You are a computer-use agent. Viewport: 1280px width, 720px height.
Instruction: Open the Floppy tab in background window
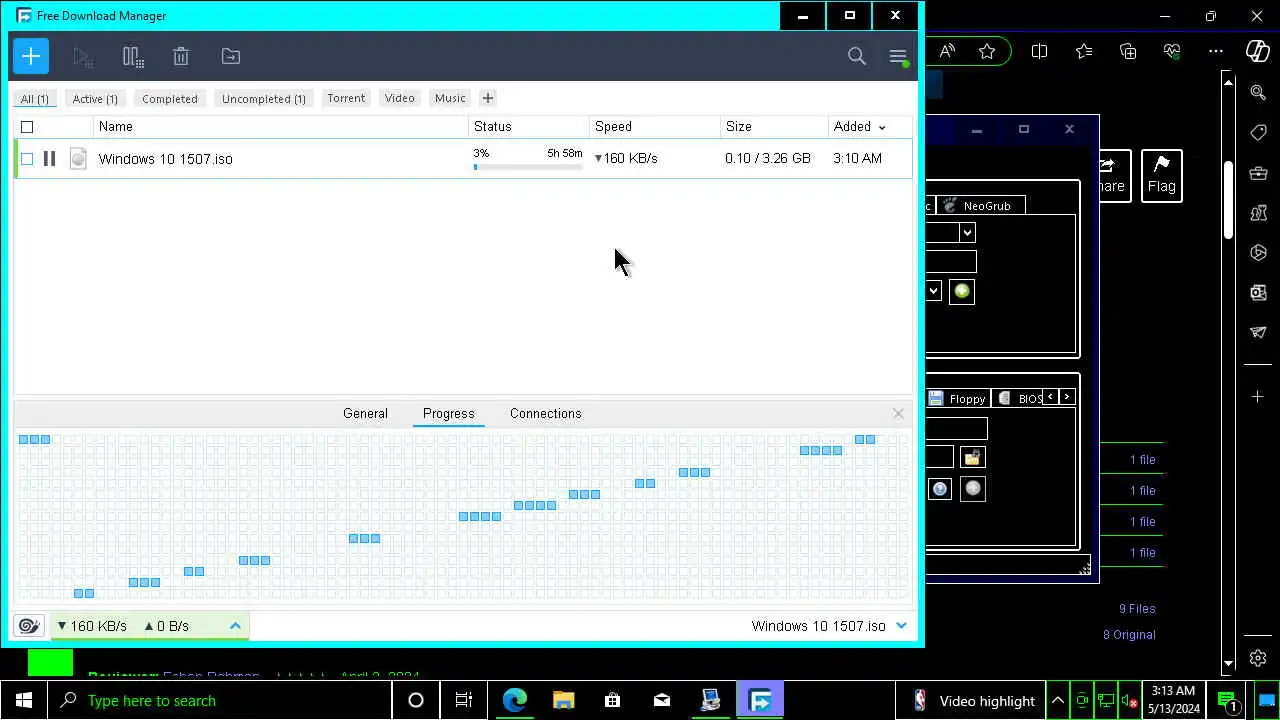(x=958, y=398)
